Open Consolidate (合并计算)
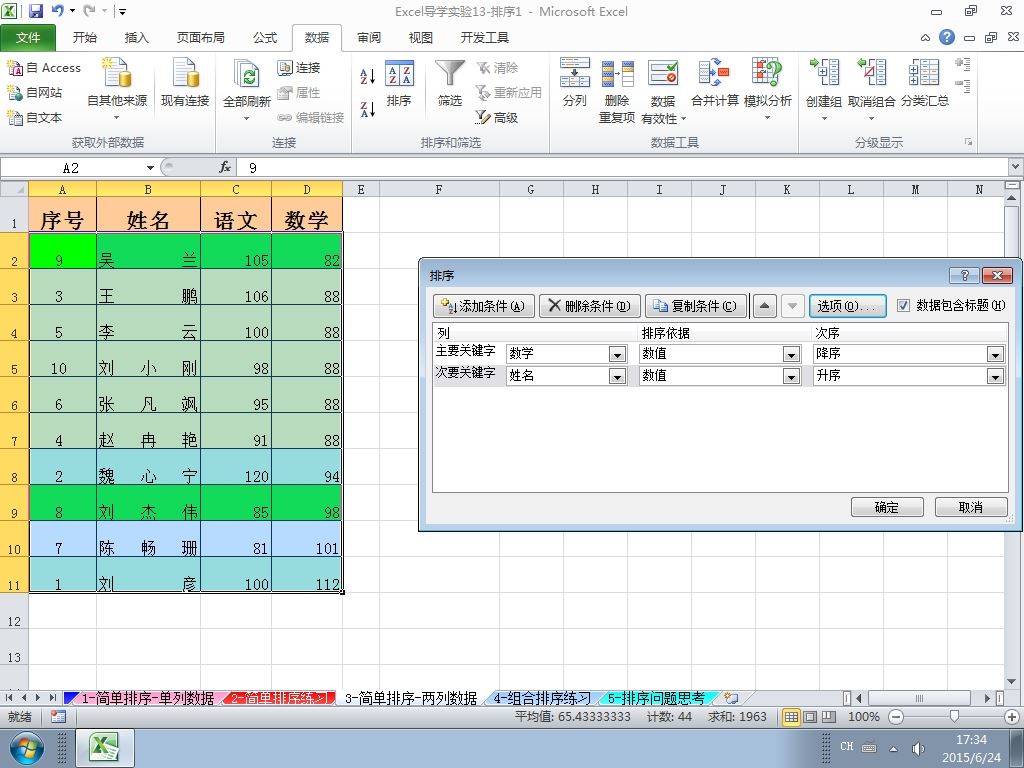The width and height of the screenshot is (1024, 768). pyautogui.click(x=714, y=83)
